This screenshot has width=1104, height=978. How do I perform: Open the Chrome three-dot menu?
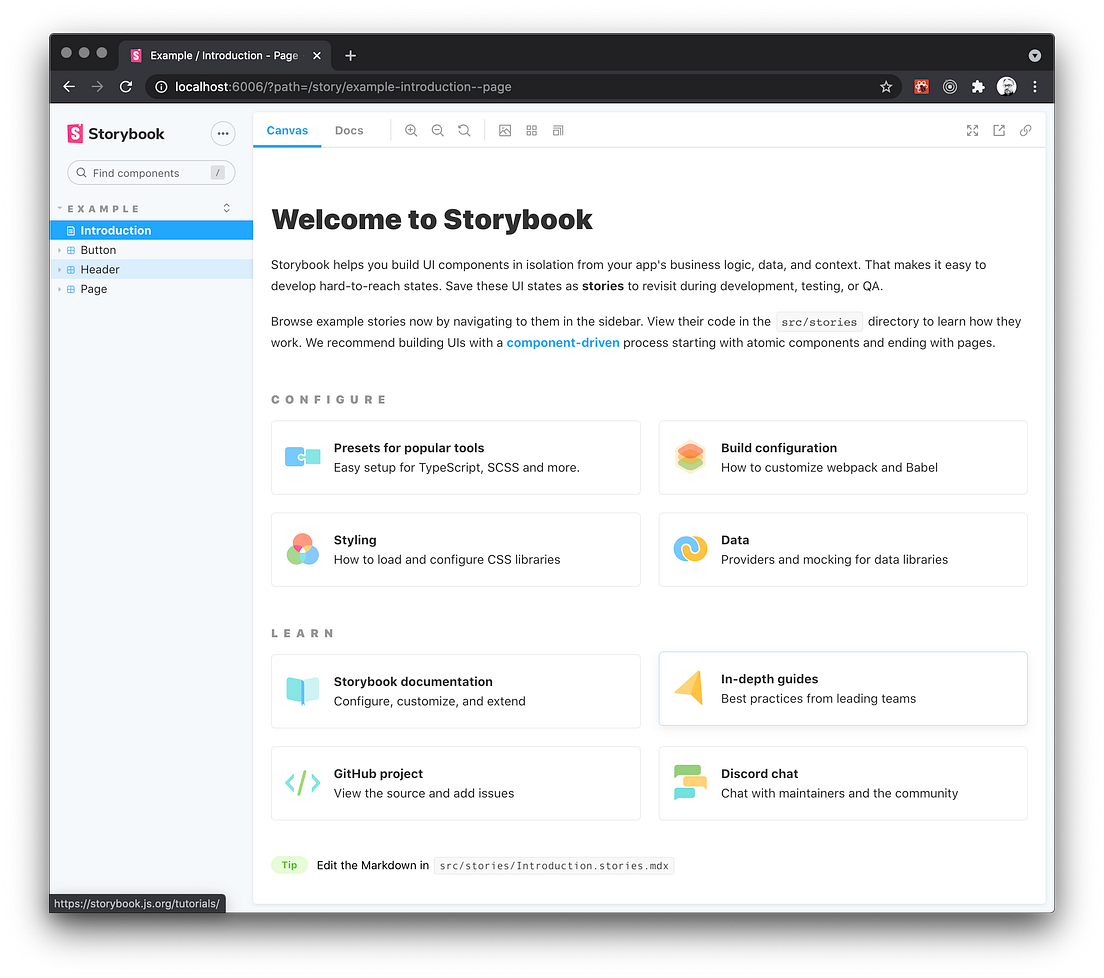1034,87
